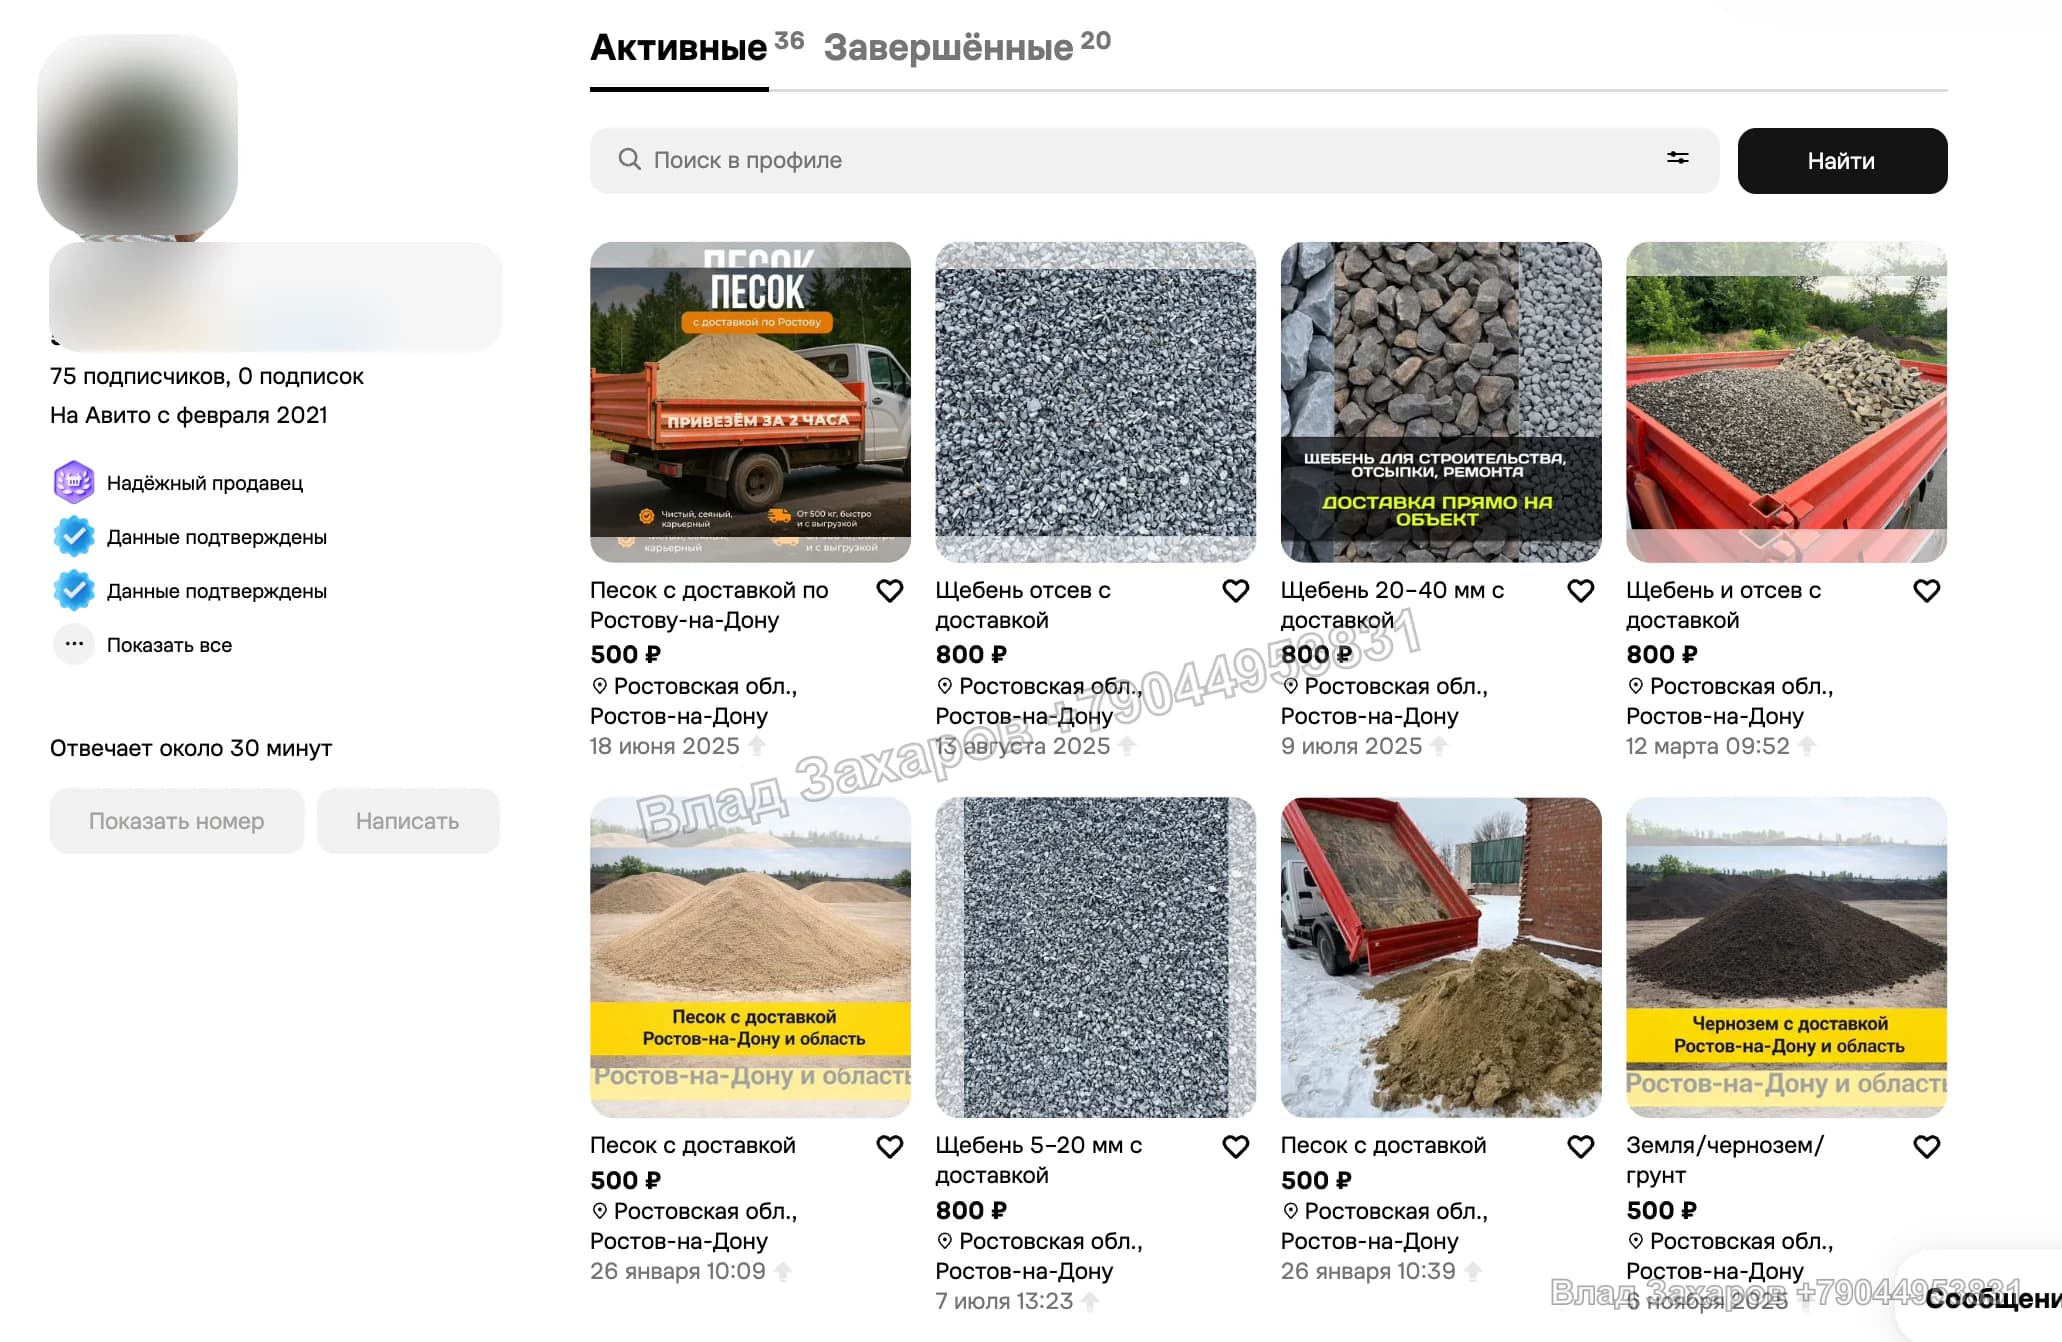Click the Написать button
This screenshot has width=2062, height=1342.
(x=408, y=821)
